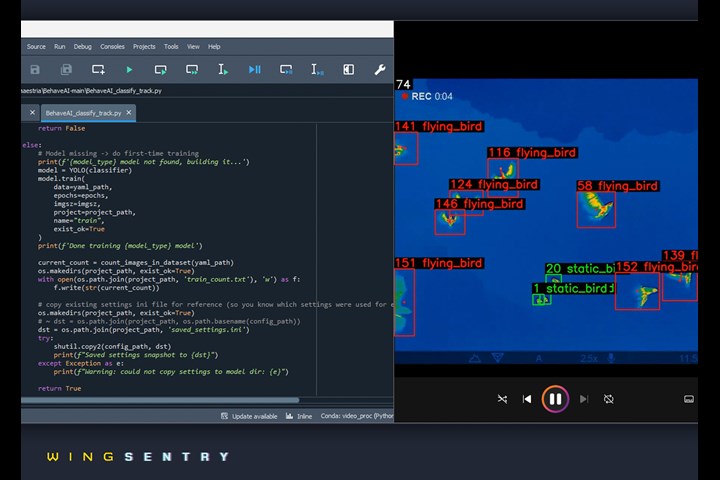This screenshot has height=480, width=720.
Task: Click the 'current_count = count_images_in_dataset' line
Action: click(x=136, y=263)
